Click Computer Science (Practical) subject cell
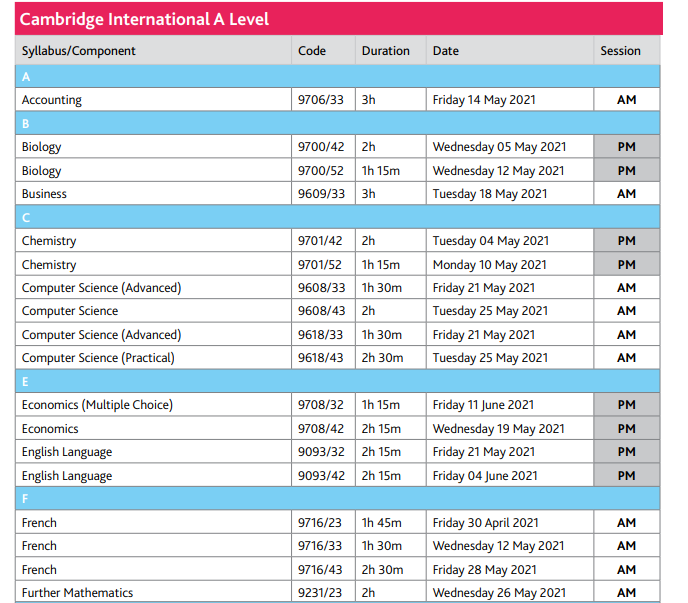This screenshot has width=688, height=603. [153, 358]
